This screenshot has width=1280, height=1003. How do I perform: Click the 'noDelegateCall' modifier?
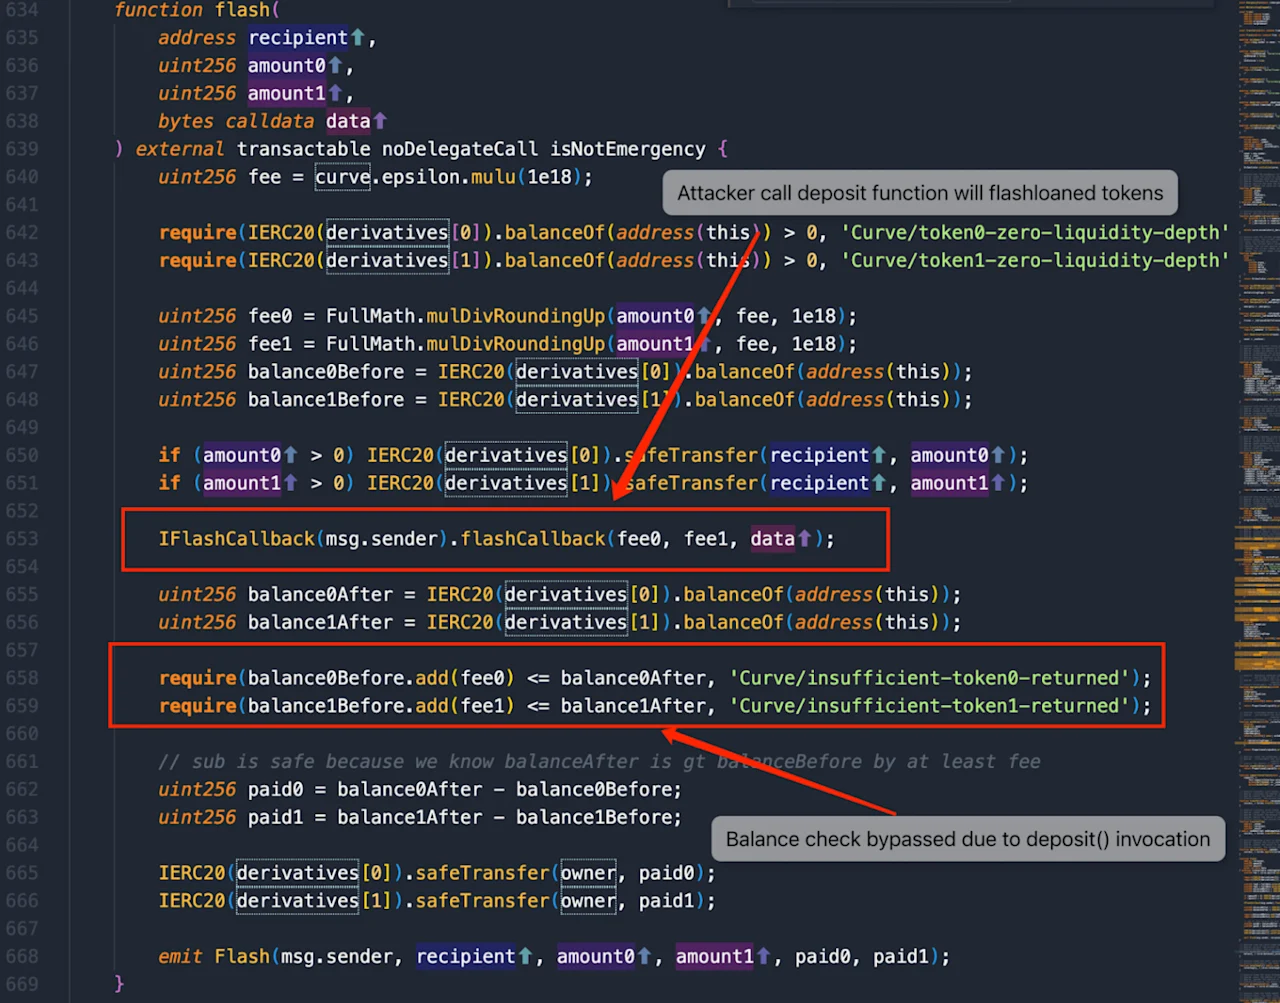coord(460,149)
